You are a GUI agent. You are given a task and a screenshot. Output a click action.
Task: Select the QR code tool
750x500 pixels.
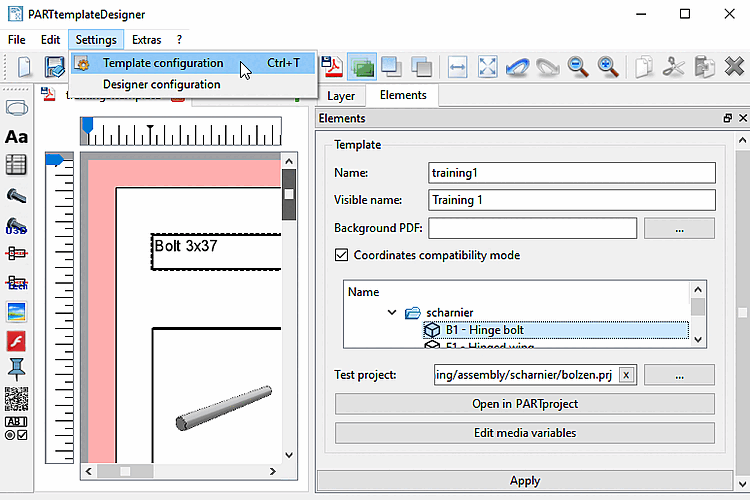(x=16, y=400)
